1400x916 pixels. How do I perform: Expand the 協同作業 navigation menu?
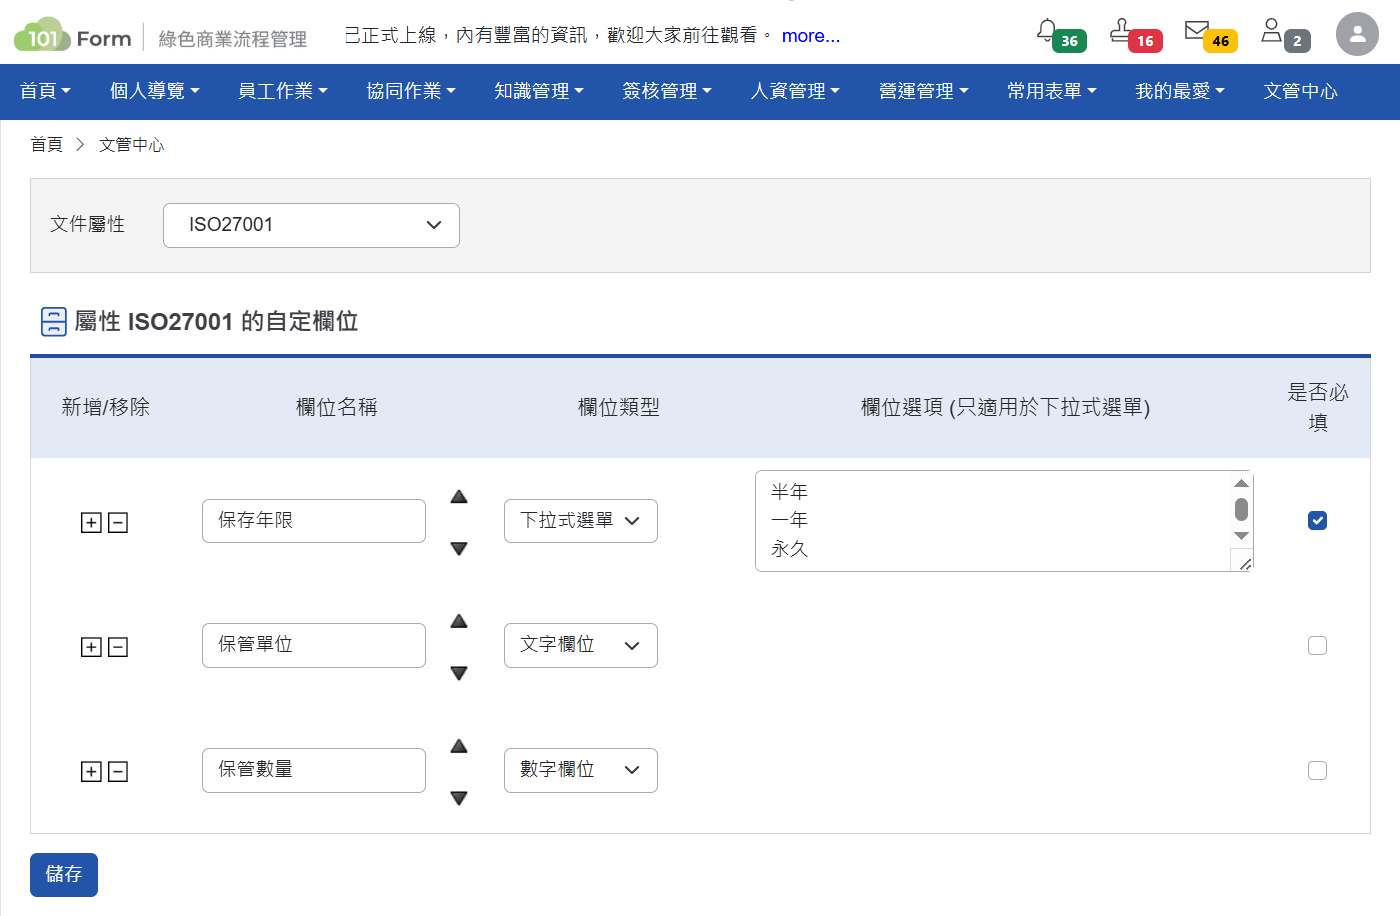[411, 91]
